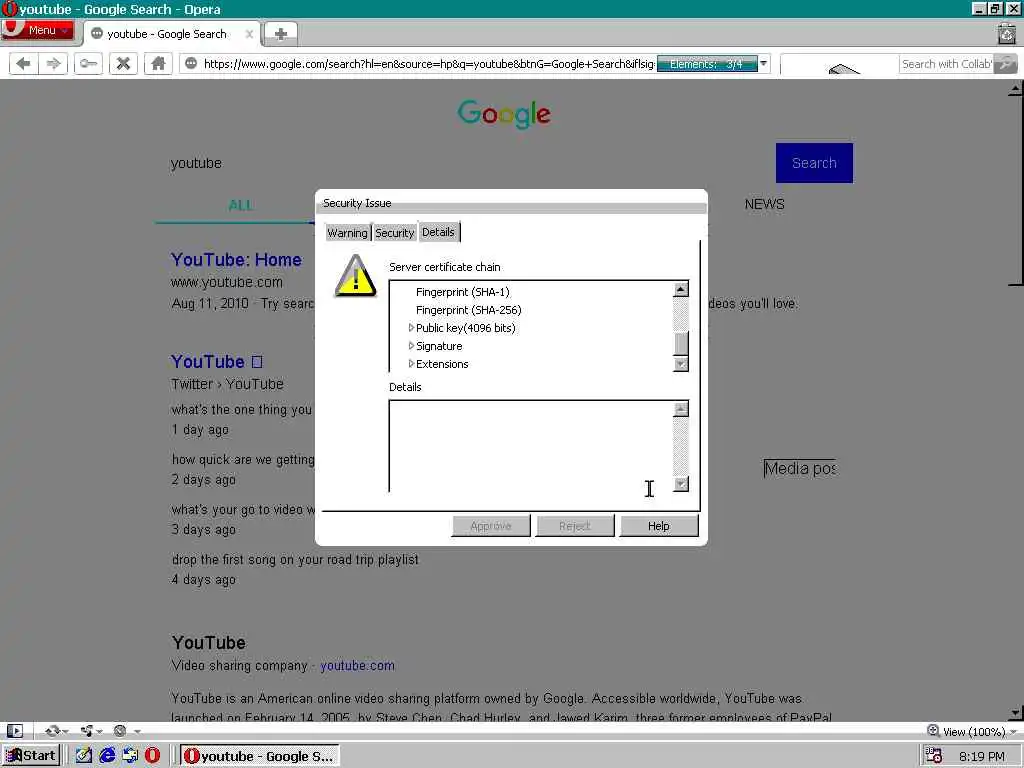
Task: Select the ALL results tab
Action: coord(240,205)
